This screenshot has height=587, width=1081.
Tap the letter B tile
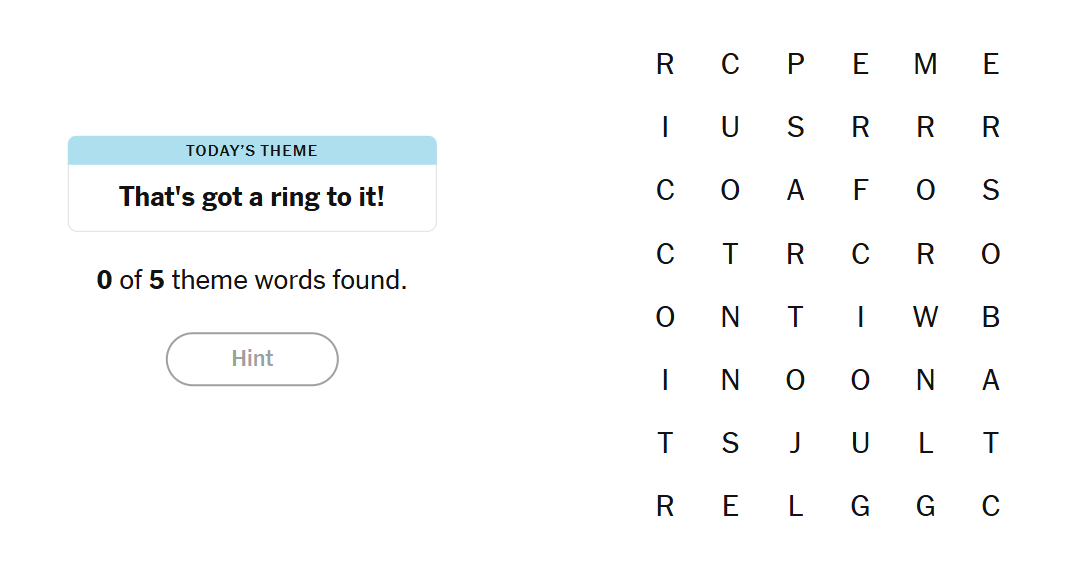point(990,318)
